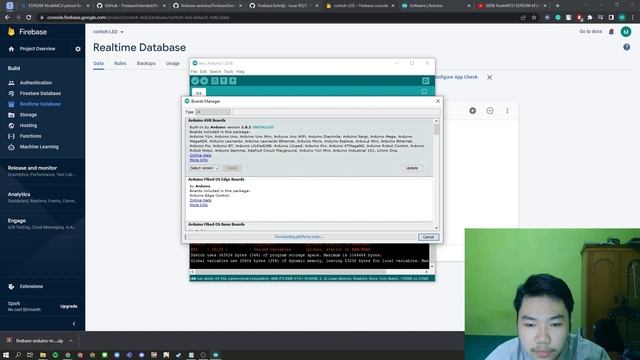Screen dimensions: 640x360
Task: Bookmark this page with the star icon
Action: tap(534, 18)
